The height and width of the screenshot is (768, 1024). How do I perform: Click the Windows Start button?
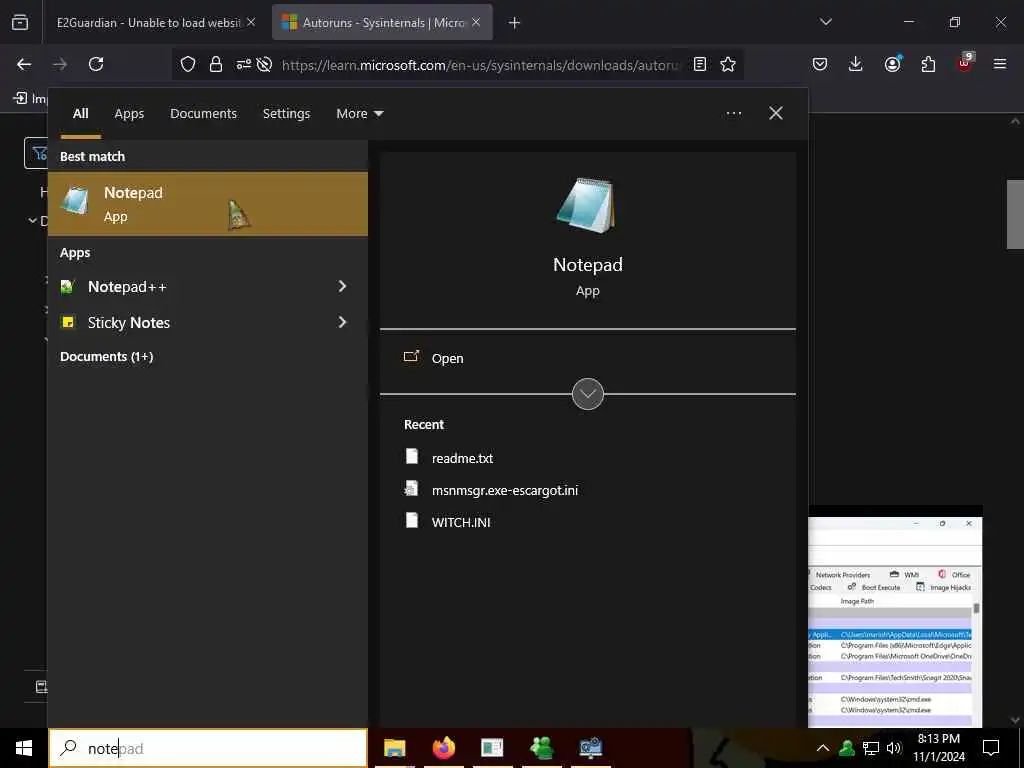coord(24,748)
